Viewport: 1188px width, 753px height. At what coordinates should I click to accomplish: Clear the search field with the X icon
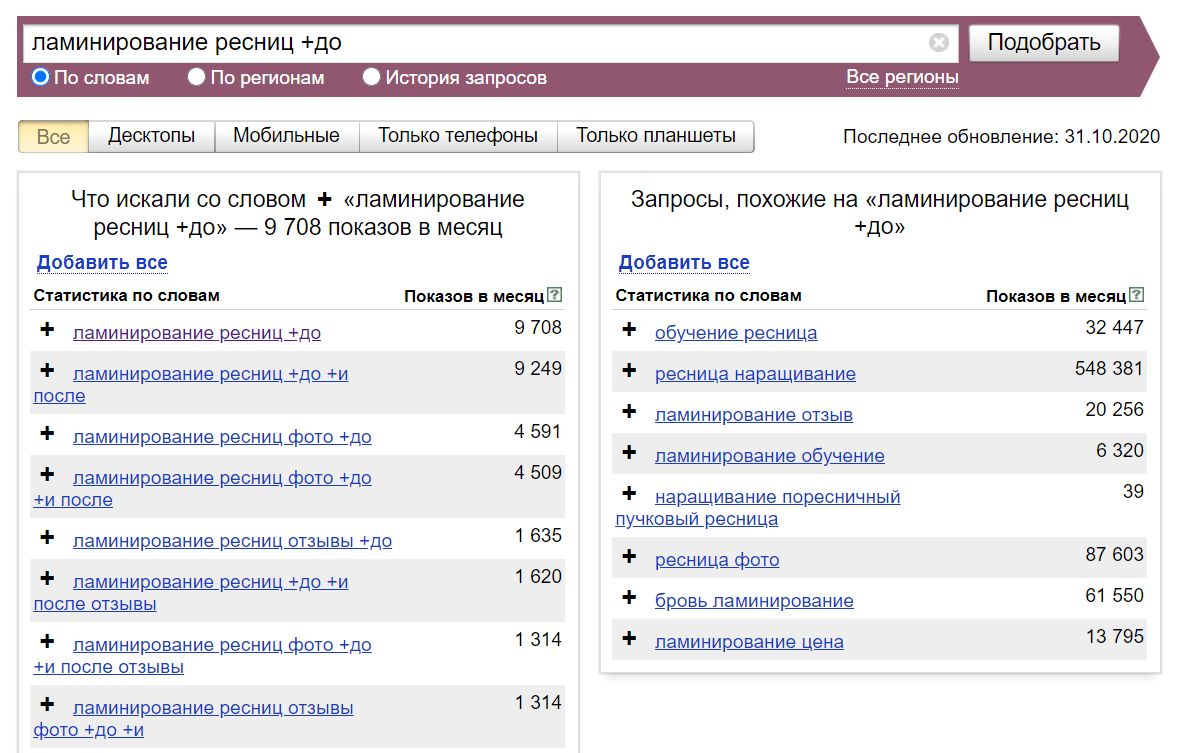(x=938, y=43)
